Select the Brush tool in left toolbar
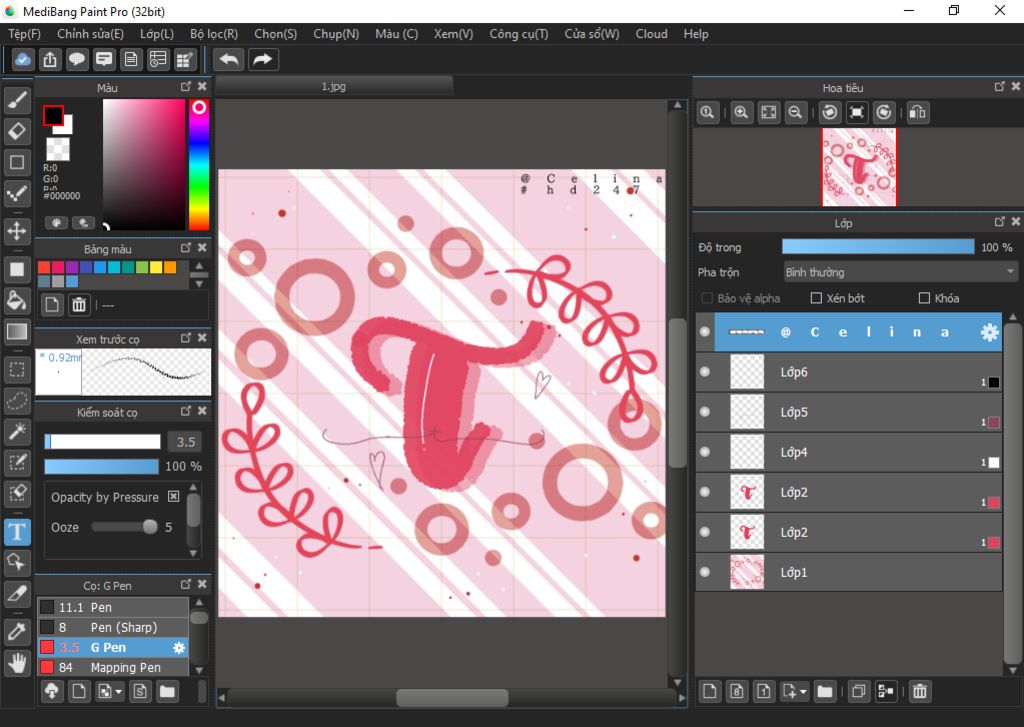1024x727 pixels. pos(18,100)
